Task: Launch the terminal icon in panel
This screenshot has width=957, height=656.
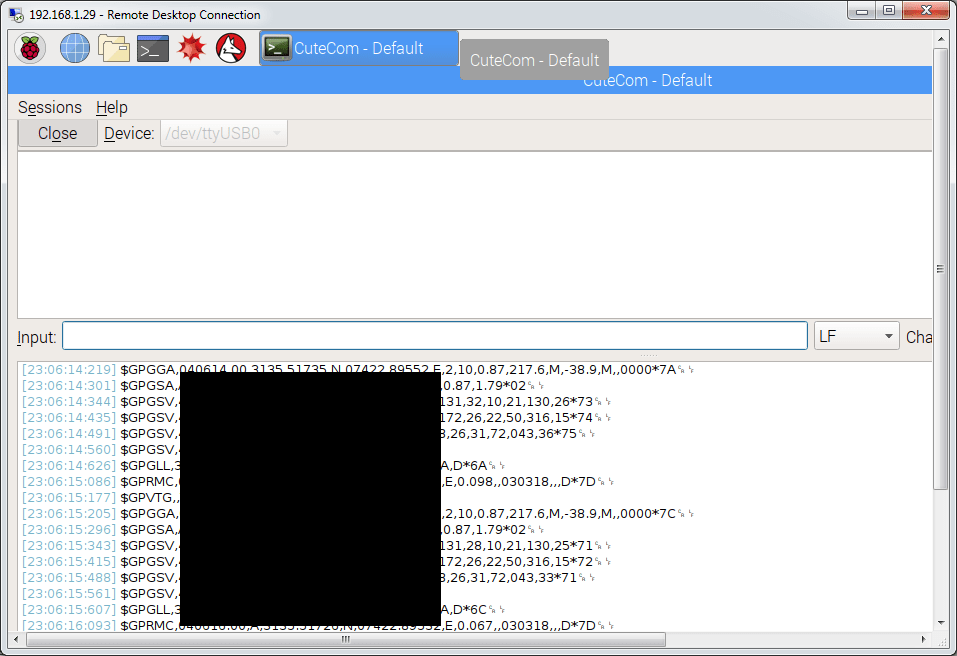Action: click(x=153, y=49)
